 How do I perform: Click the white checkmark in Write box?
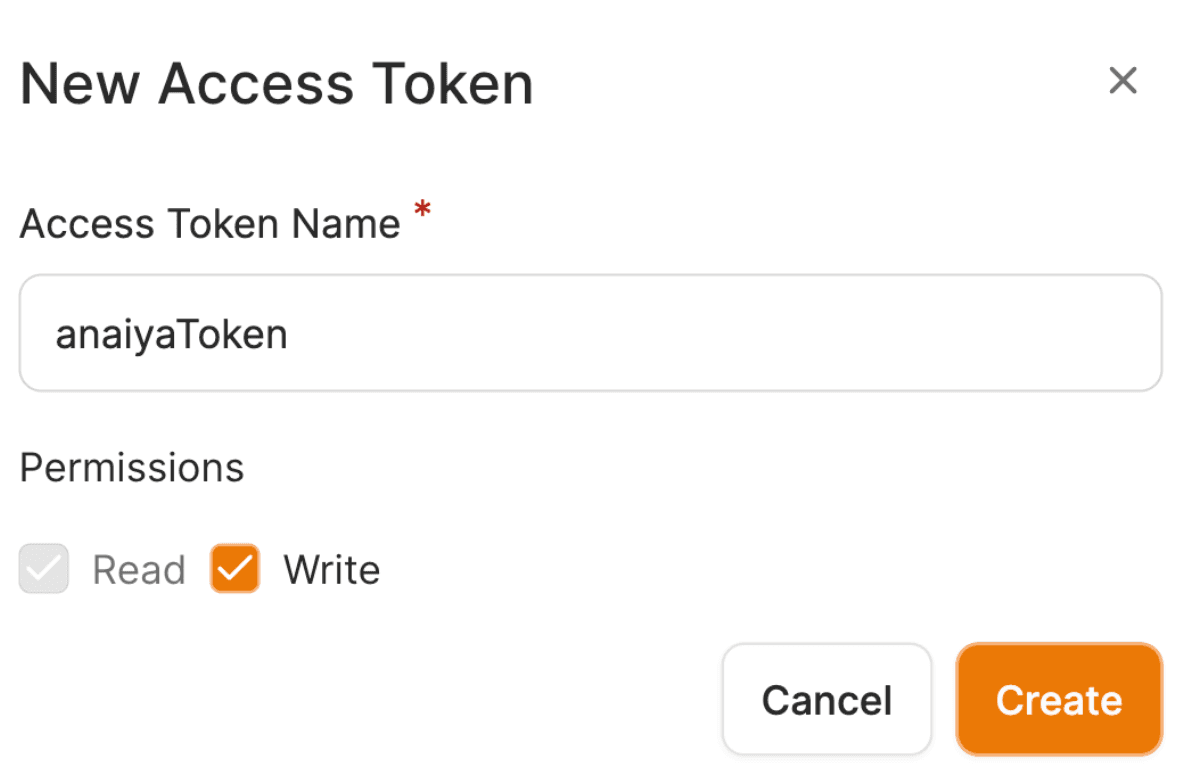tap(235, 569)
